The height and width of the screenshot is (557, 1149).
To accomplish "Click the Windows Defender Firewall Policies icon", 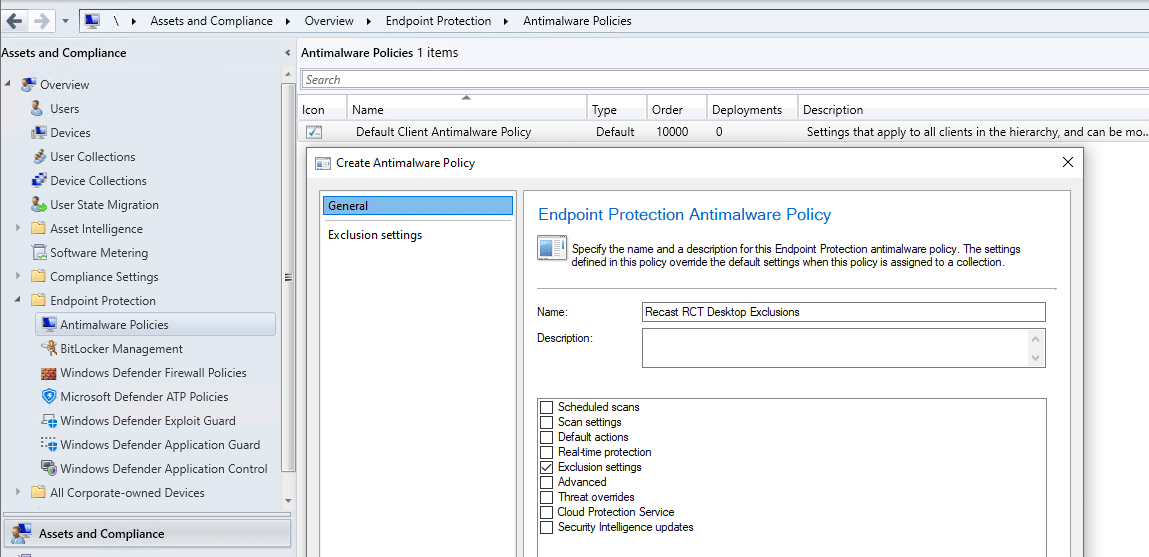I will click(x=49, y=373).
